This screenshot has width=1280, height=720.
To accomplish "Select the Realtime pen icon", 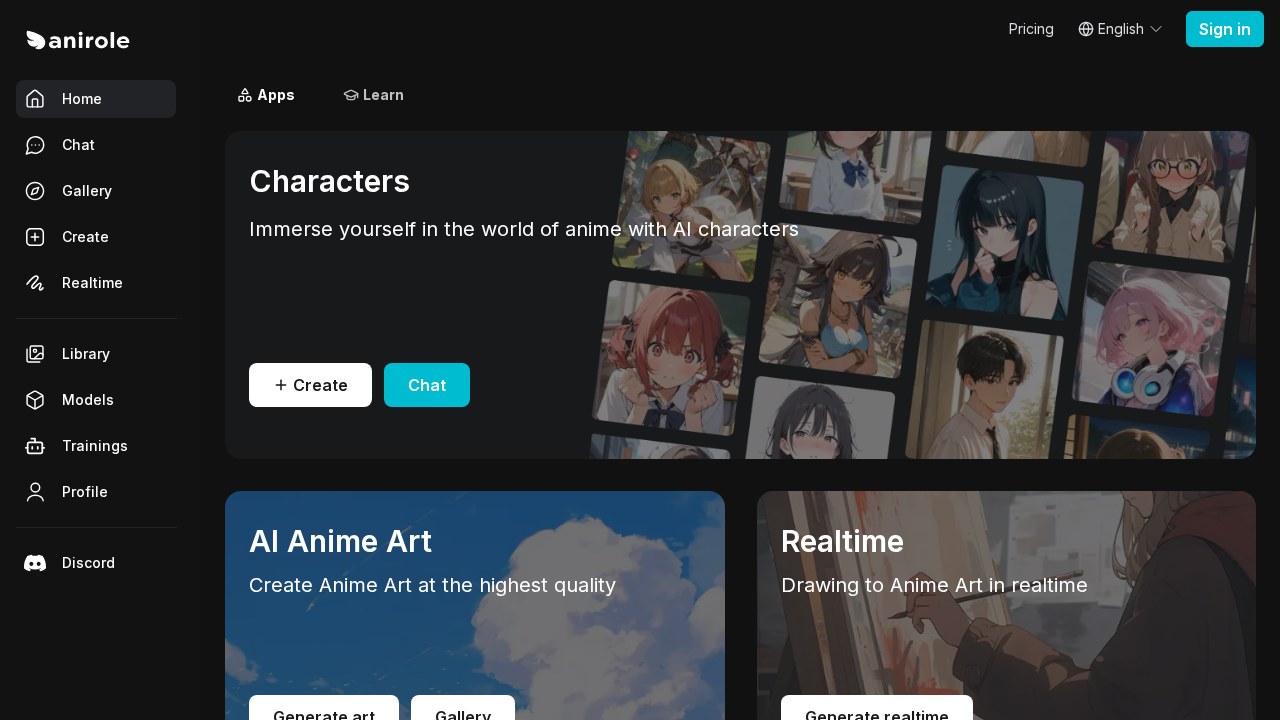I will point(34,283).
